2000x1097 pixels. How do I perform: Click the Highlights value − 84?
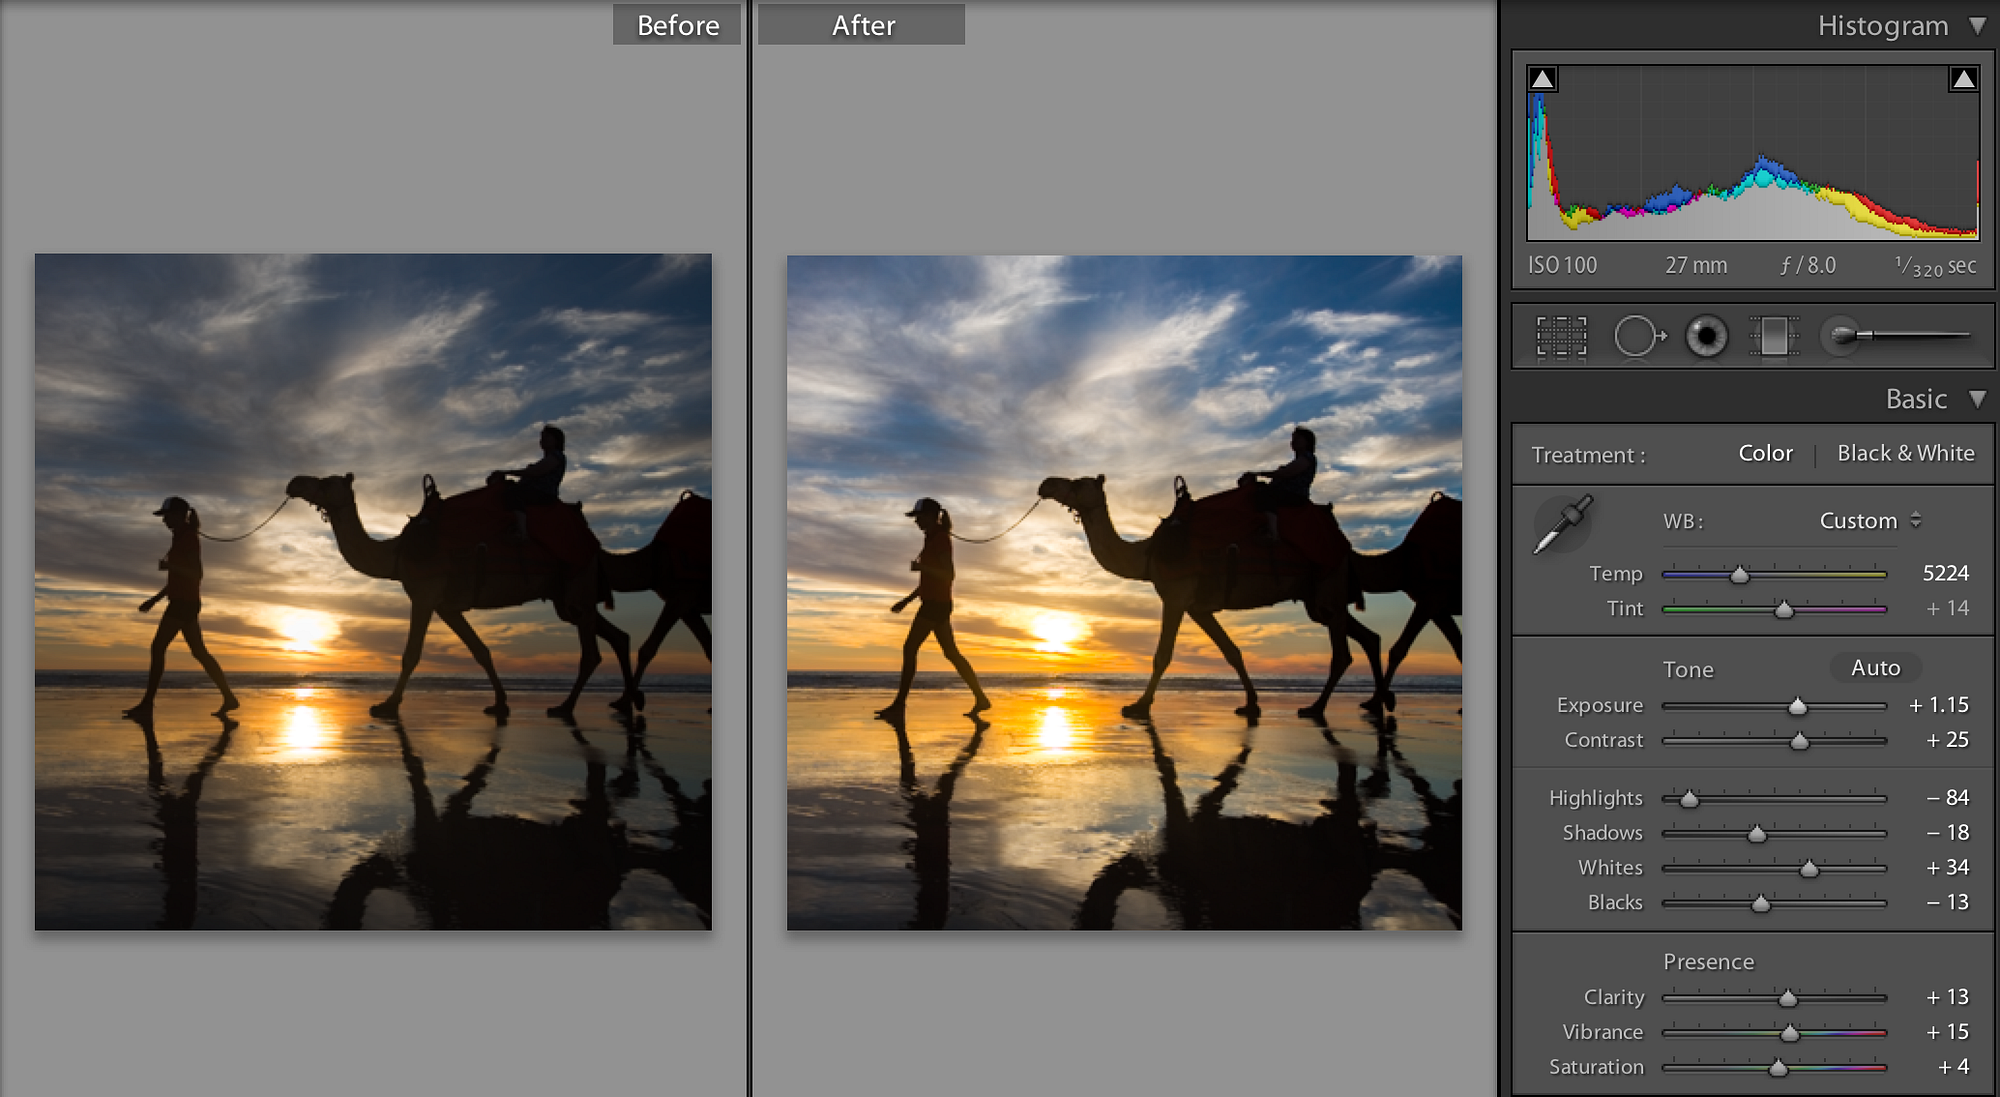pos(1947,798)
